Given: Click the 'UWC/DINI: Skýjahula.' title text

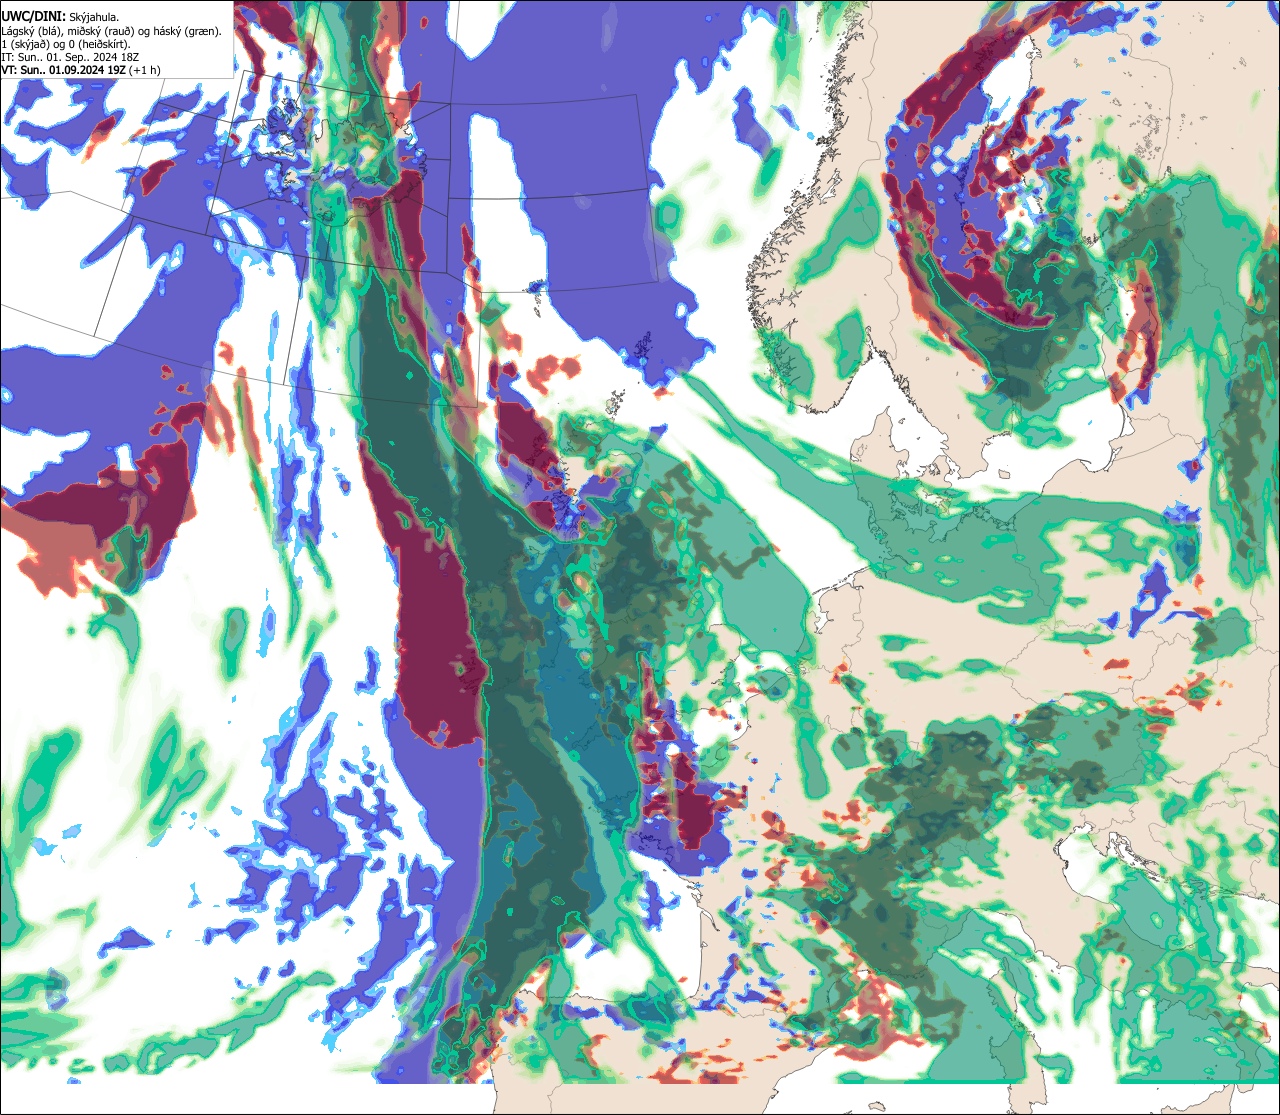Looking at the screenshot, I should [61, 16].
